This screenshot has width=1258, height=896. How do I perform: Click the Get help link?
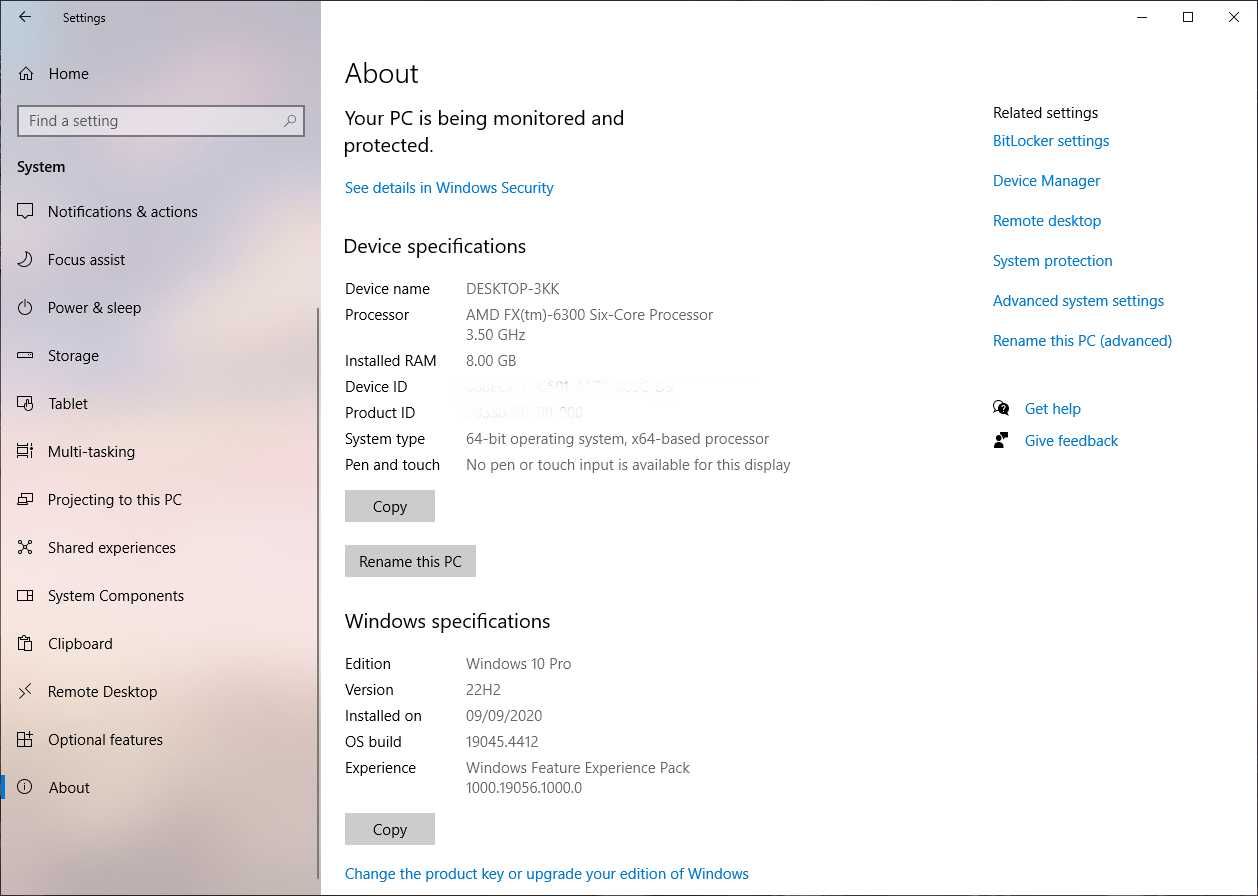[x=1052, y=408]
